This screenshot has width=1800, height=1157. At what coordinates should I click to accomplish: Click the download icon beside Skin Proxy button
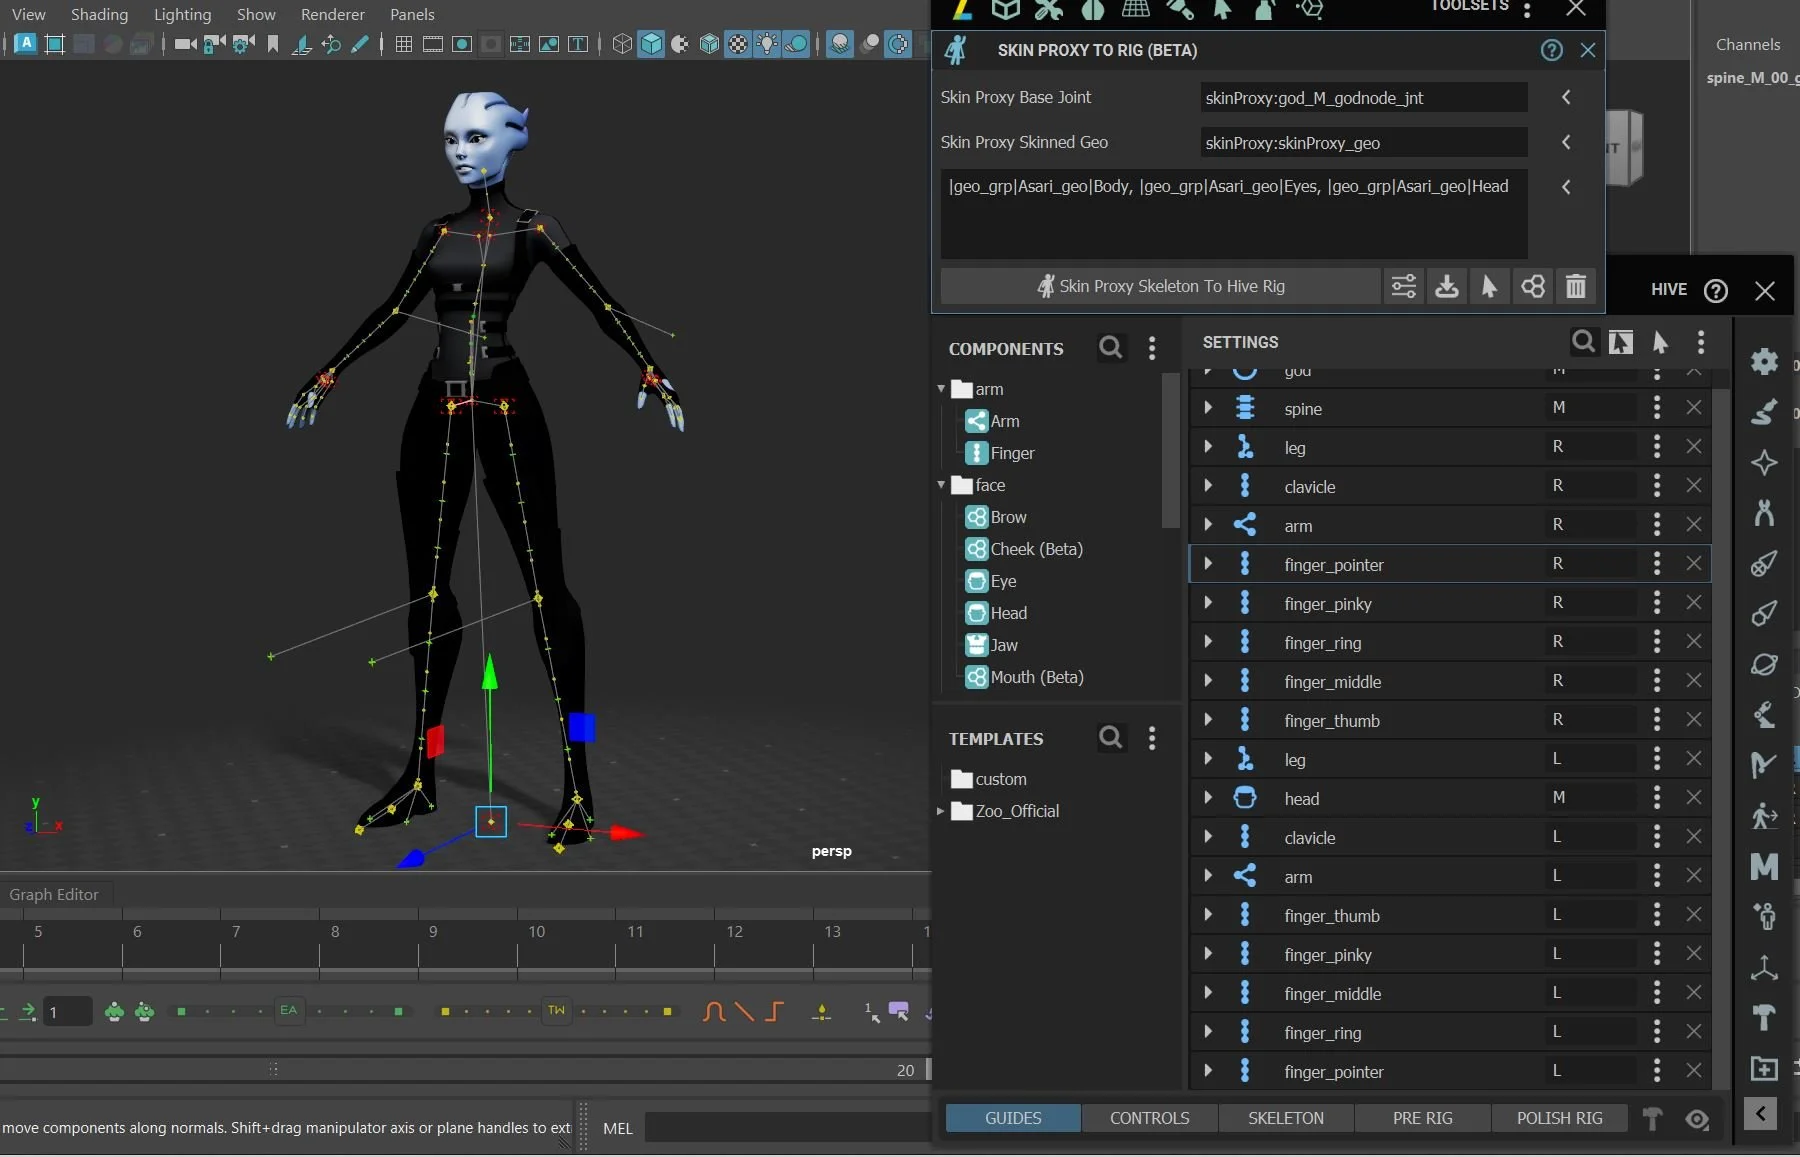pos(1446,287)
